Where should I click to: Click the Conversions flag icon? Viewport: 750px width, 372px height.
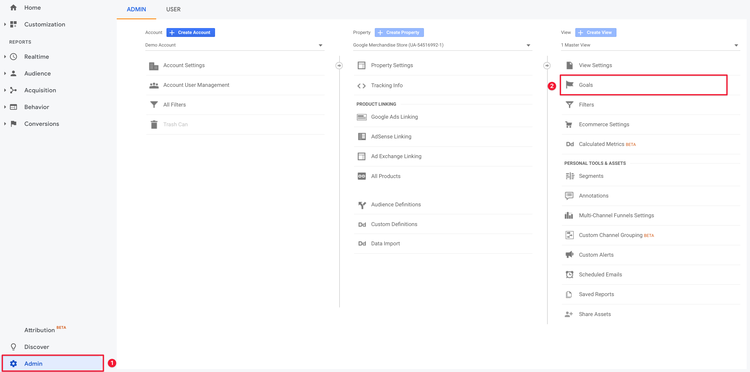(13, 124)
